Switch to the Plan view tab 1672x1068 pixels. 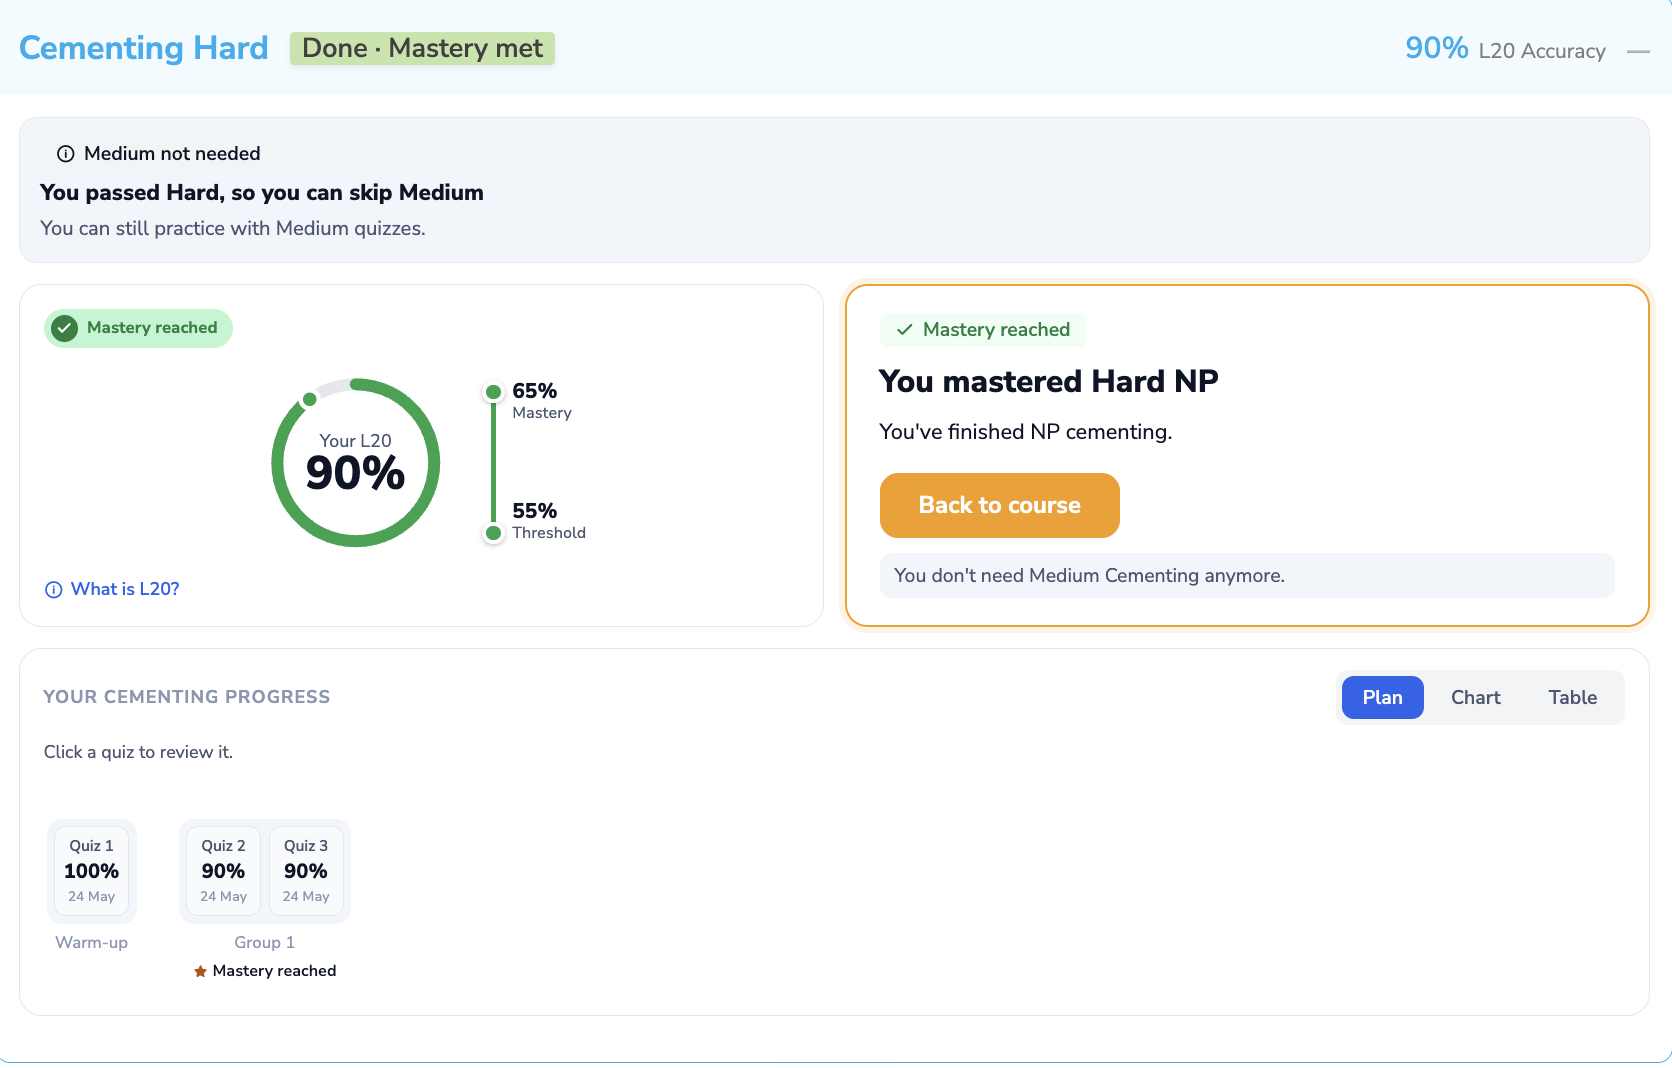click(1382, 697)
